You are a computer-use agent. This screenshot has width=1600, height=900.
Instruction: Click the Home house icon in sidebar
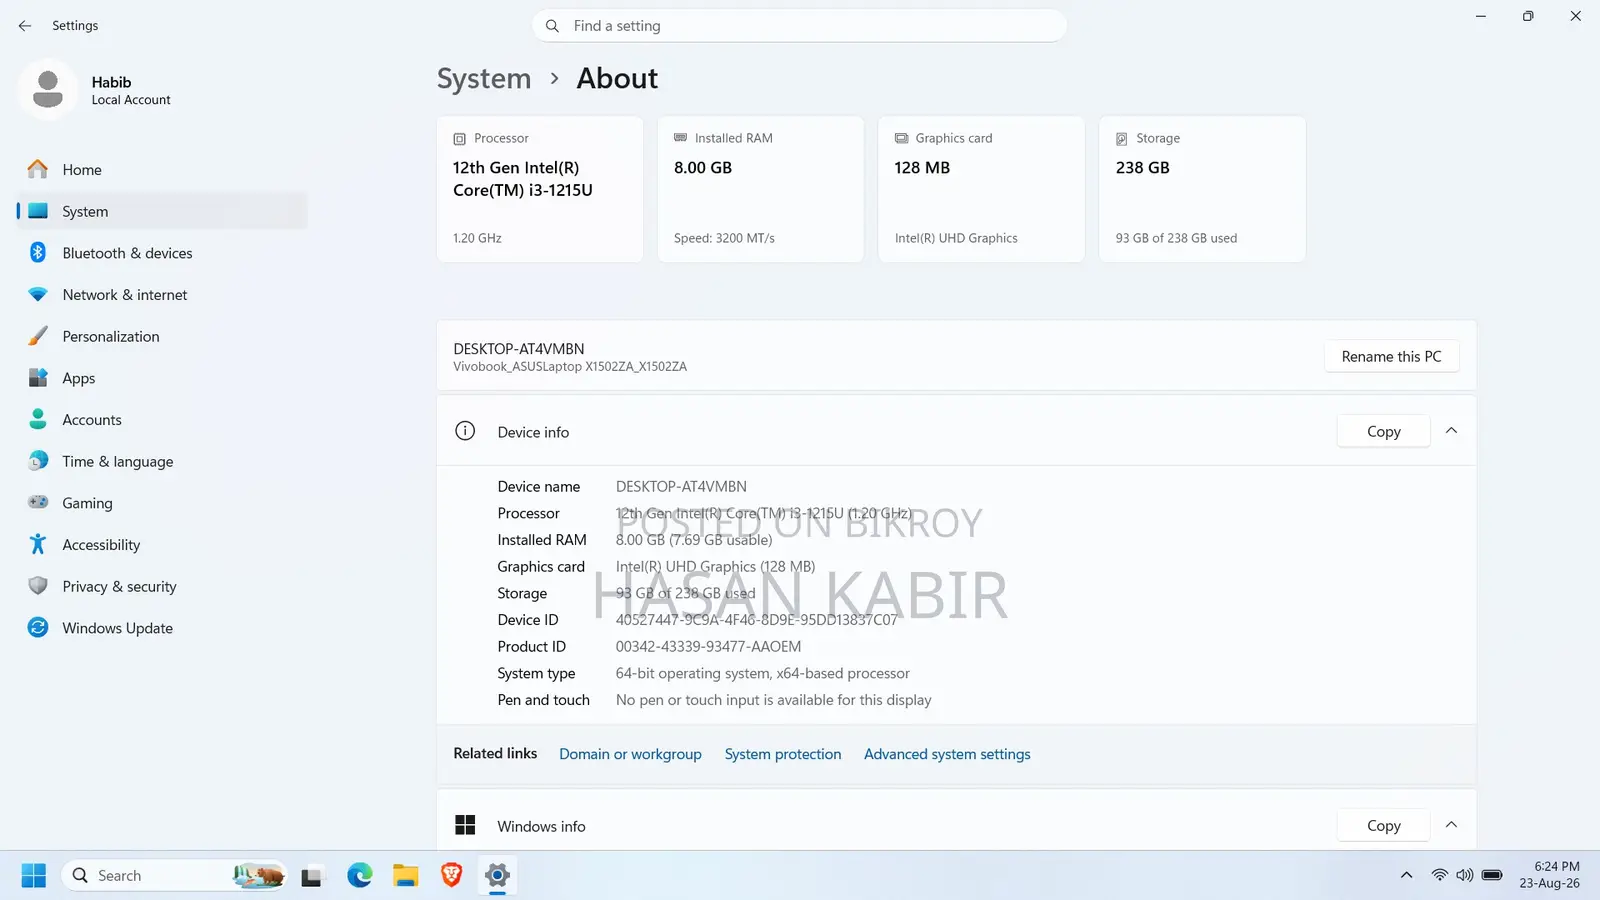[38, 170]
